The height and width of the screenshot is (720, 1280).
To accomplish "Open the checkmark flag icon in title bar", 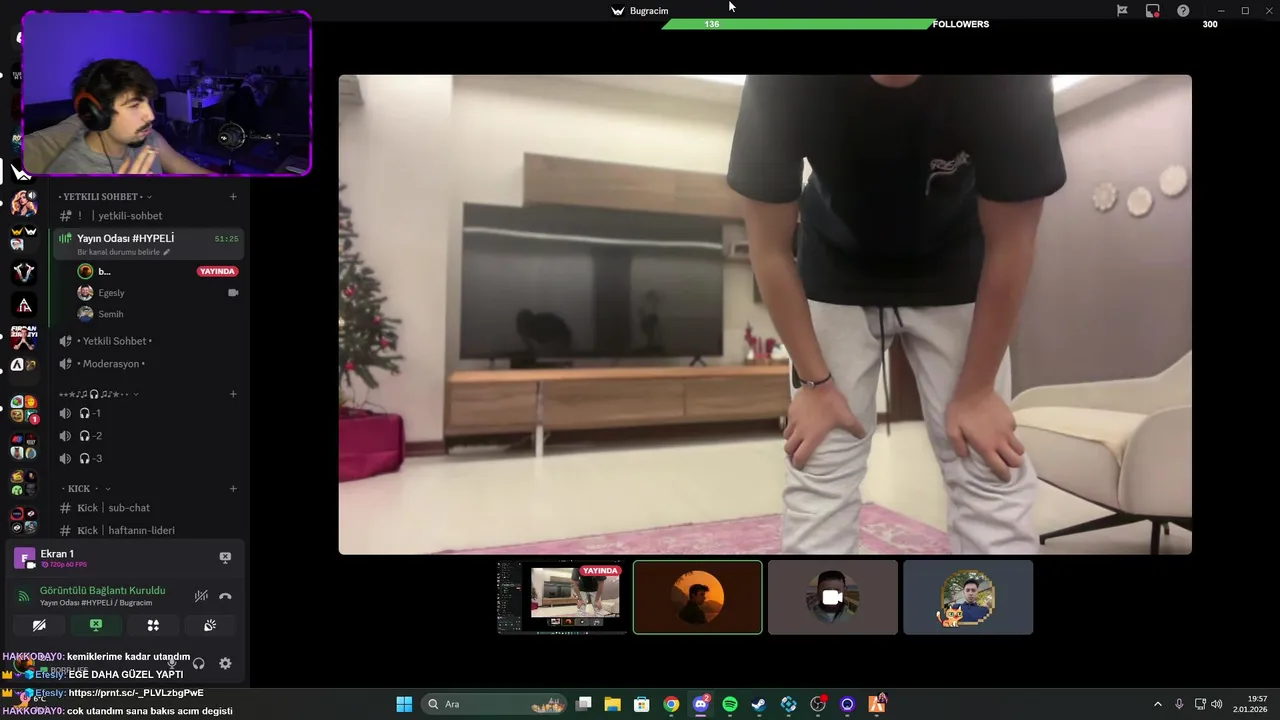I will tap(1122, 11).
